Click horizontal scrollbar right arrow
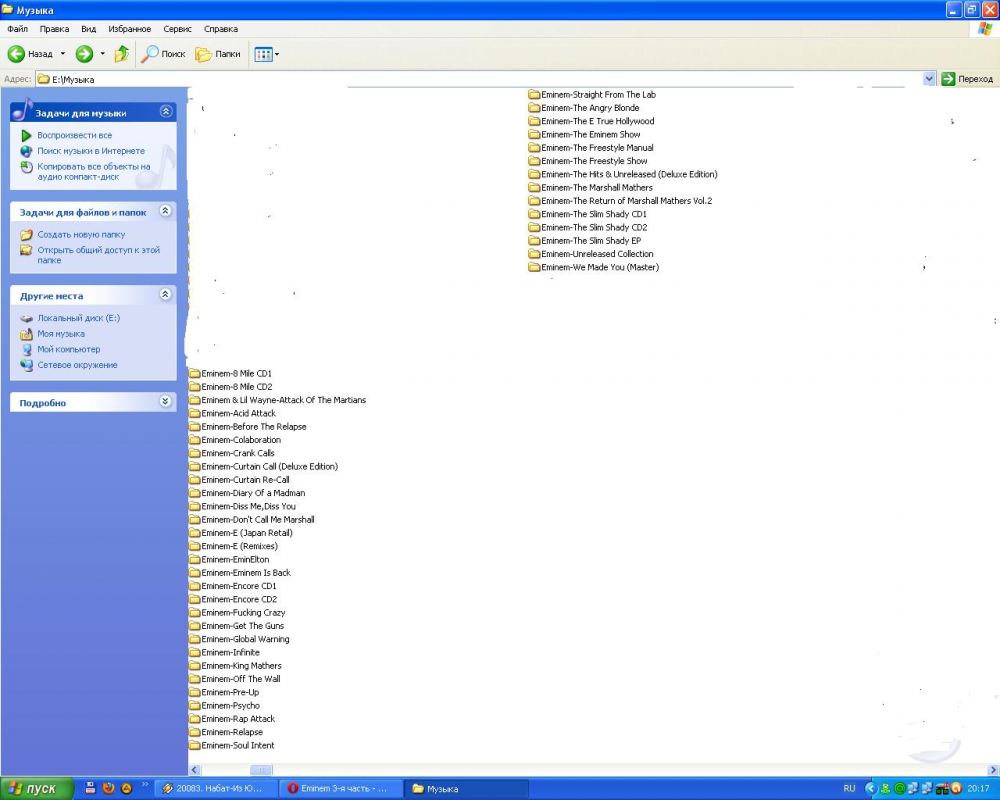Screen dimensions: 1000x800 coord(993,770)
